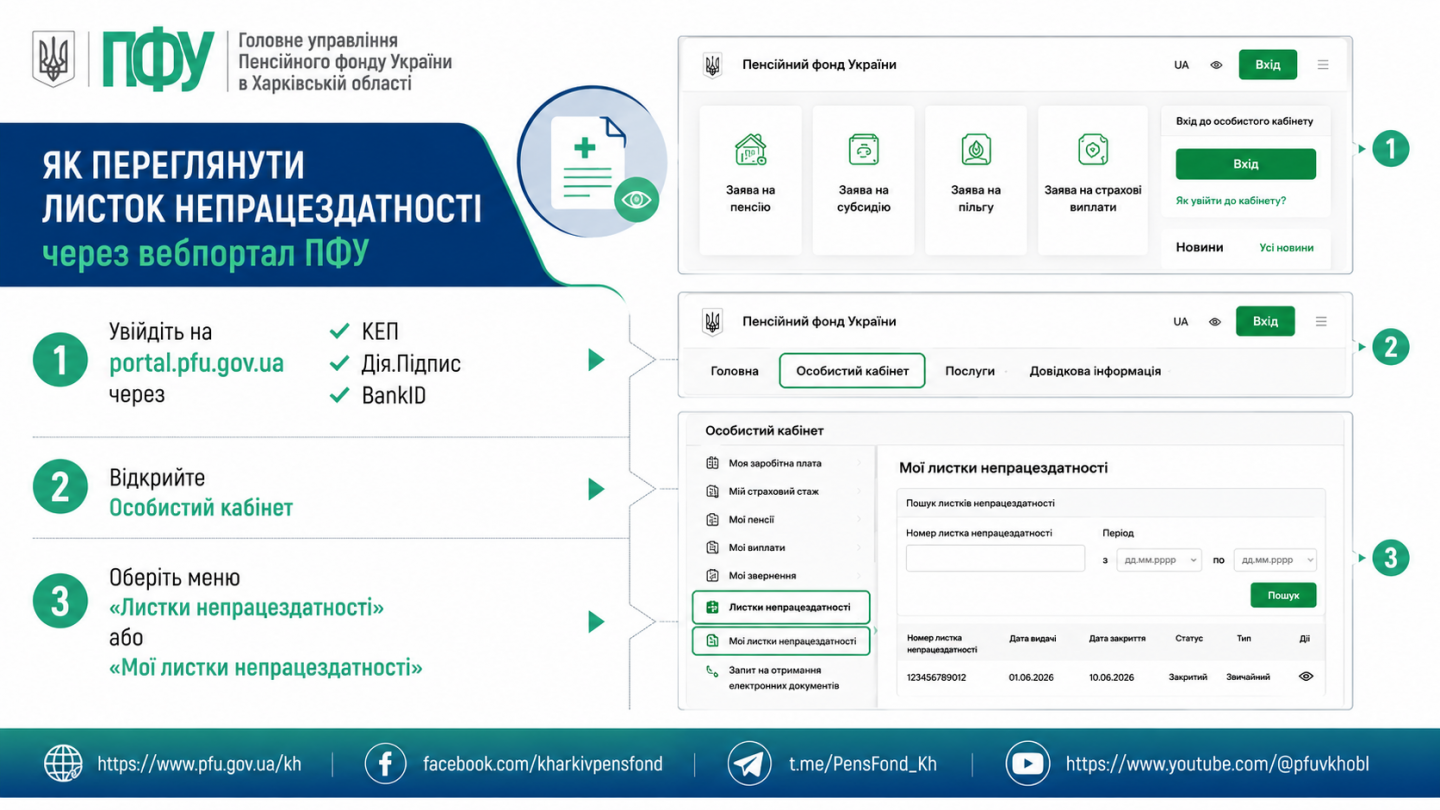Click the 'Мої виплати' sidebar icon
The width and height of the screenshot is (1440, 810).
[x=713, y=548]
